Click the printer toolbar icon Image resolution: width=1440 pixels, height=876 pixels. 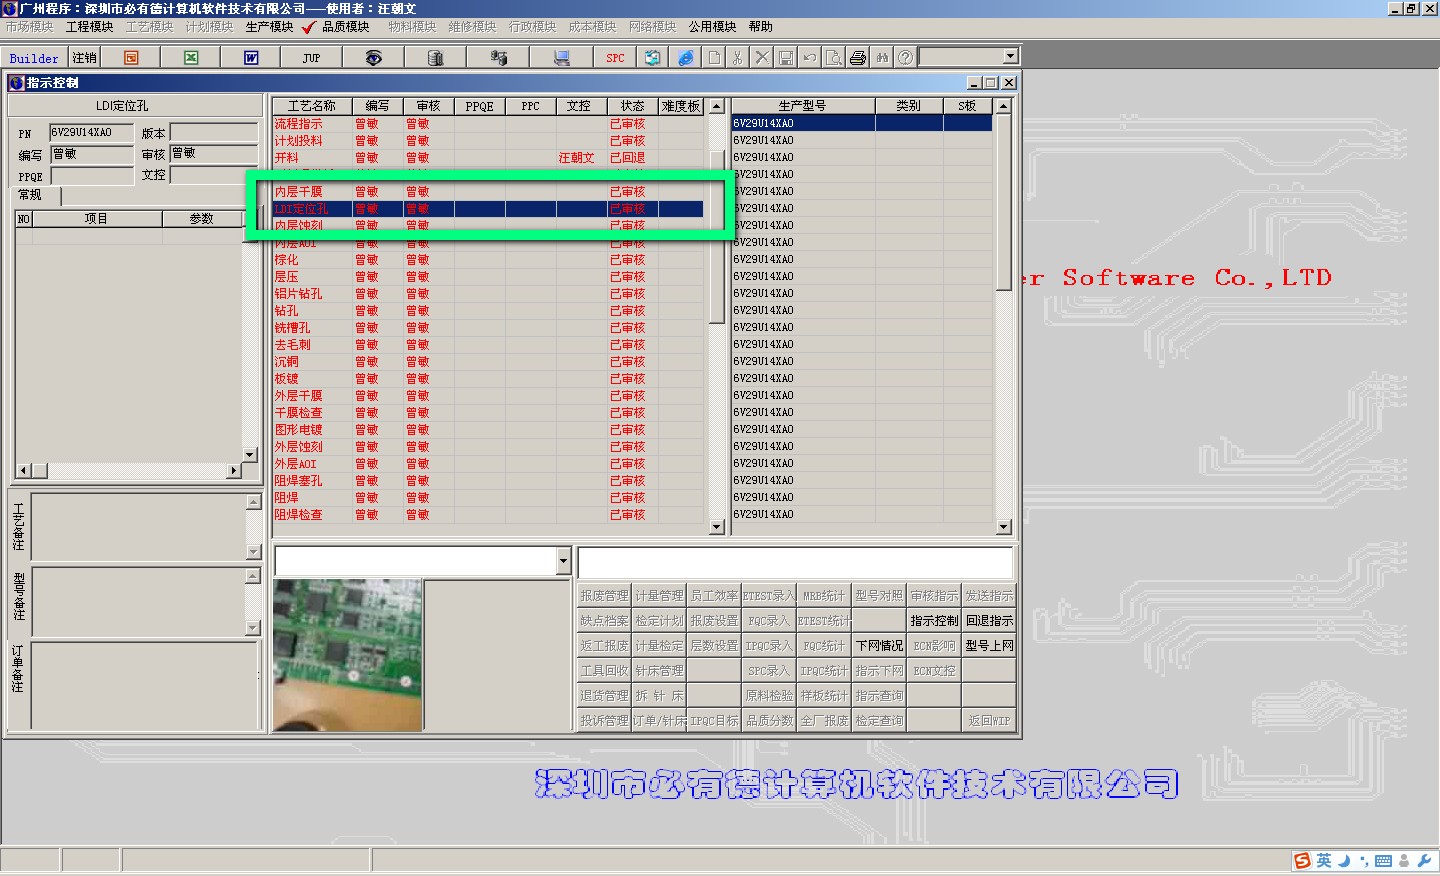[x=858, y=58]
